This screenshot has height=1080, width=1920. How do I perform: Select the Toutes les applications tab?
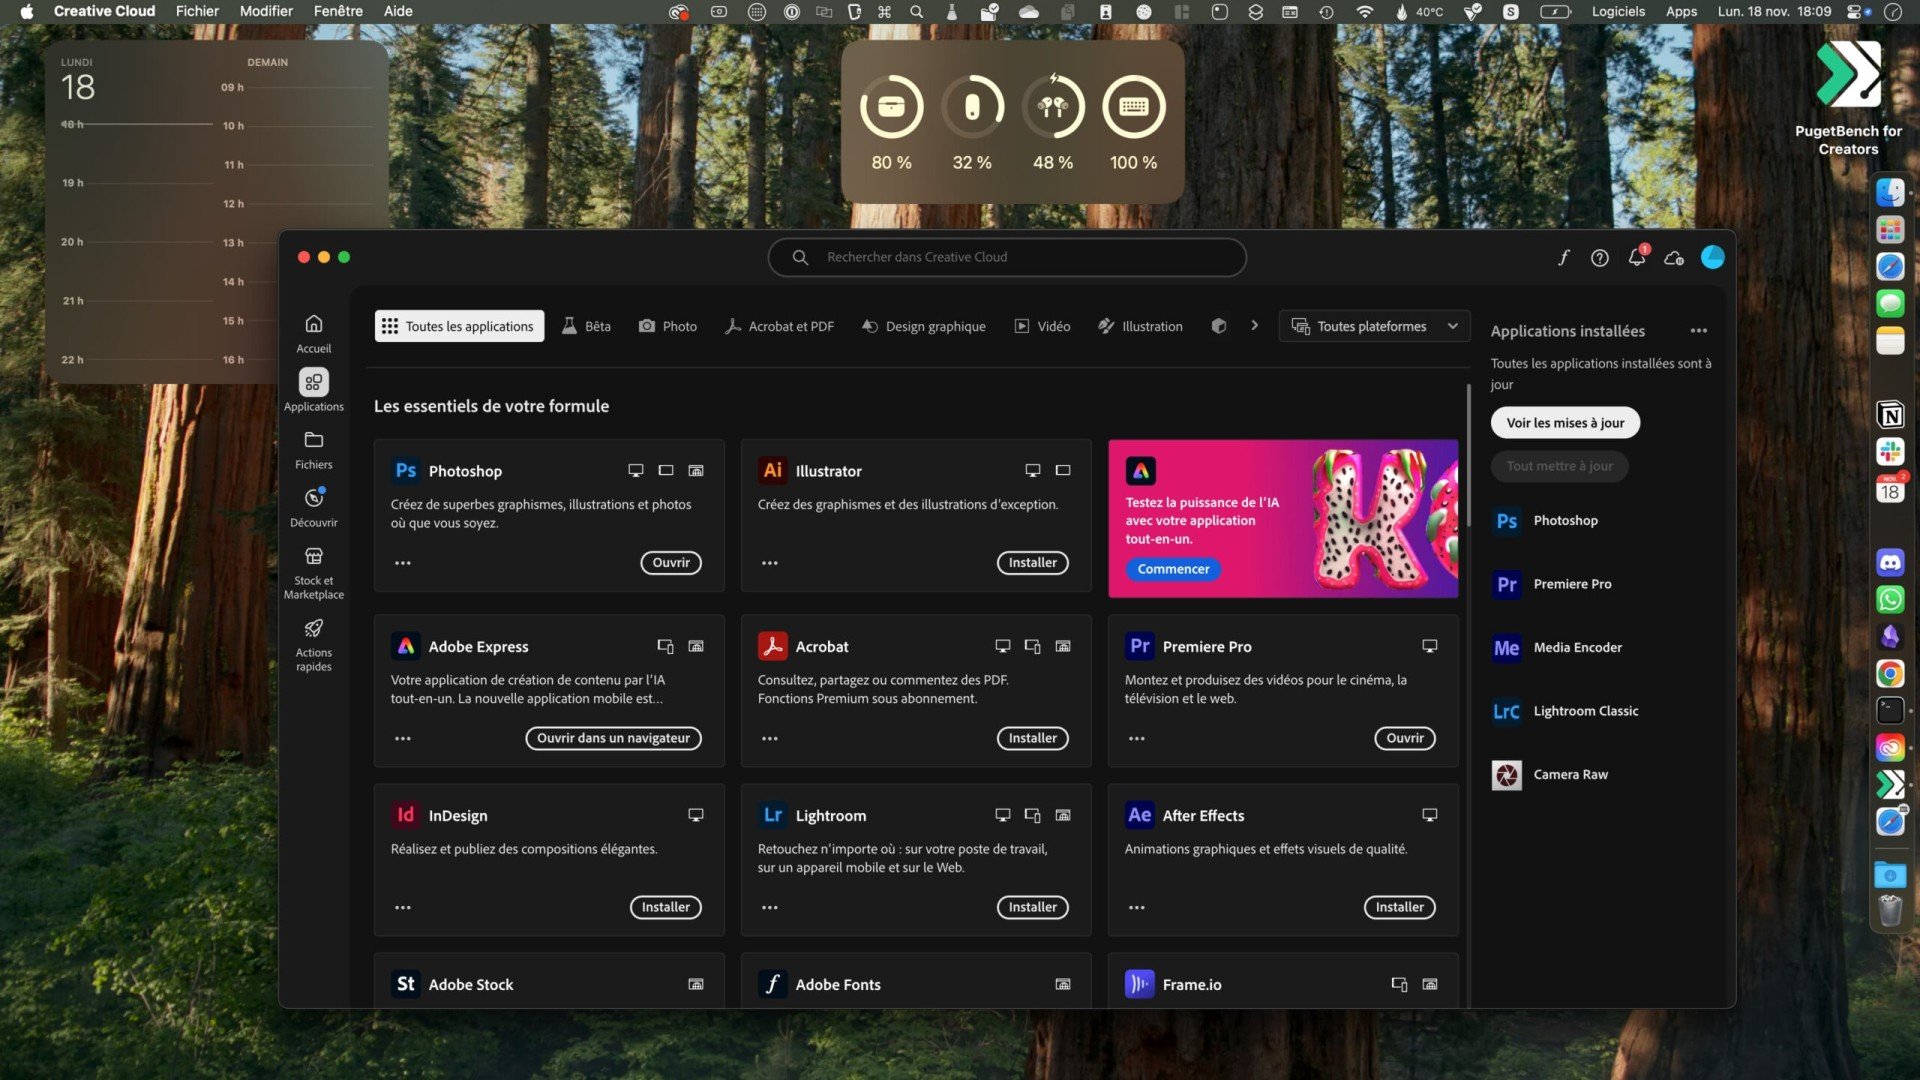(x=459, y=326)
